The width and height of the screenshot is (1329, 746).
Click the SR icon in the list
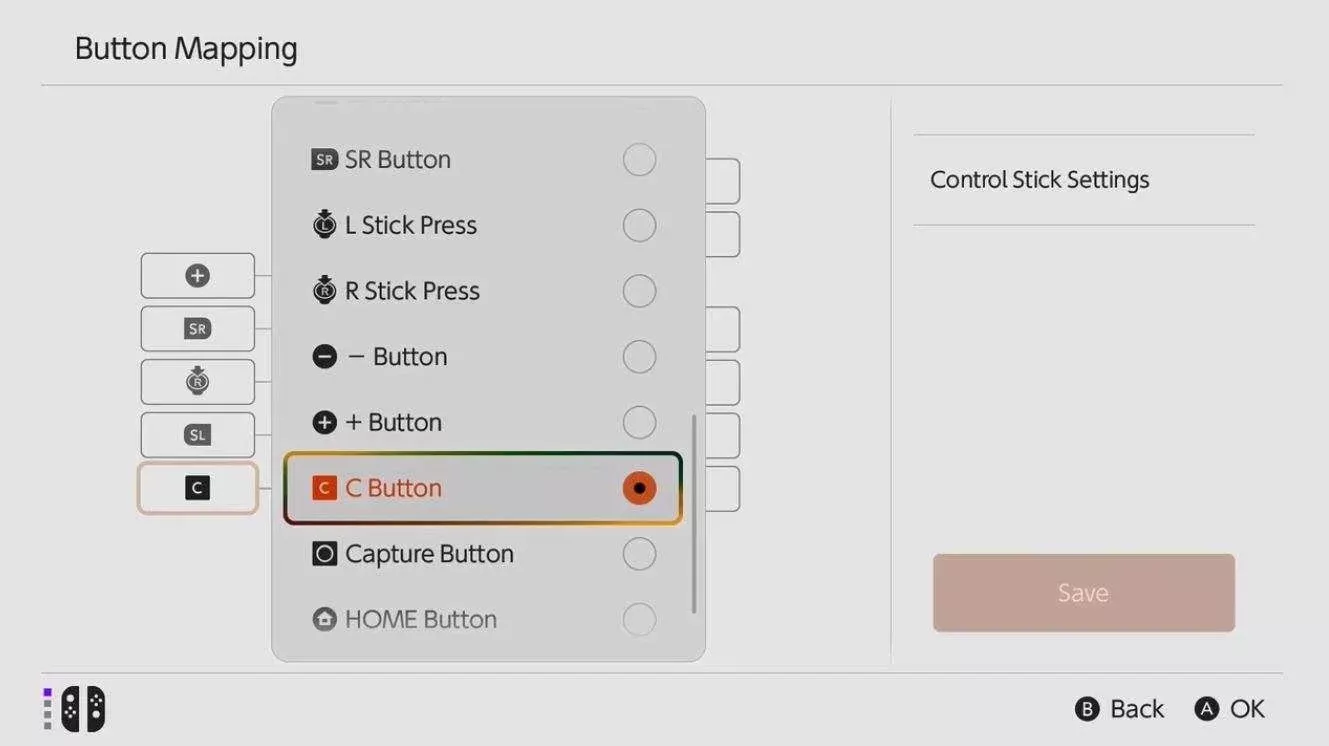tap(324, 160)
